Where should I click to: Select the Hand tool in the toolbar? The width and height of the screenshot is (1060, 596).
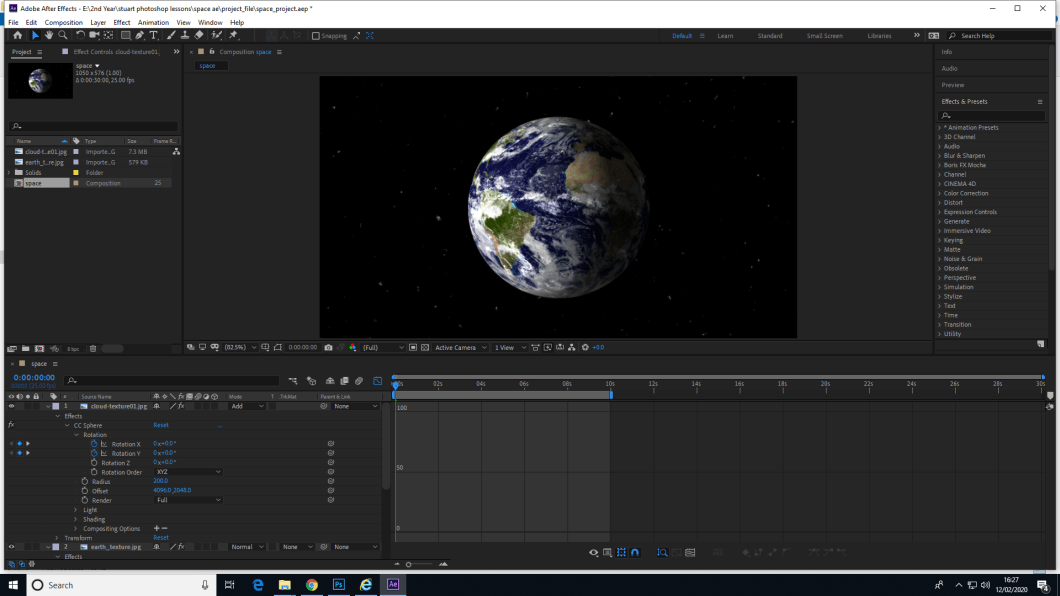(48, 35)
